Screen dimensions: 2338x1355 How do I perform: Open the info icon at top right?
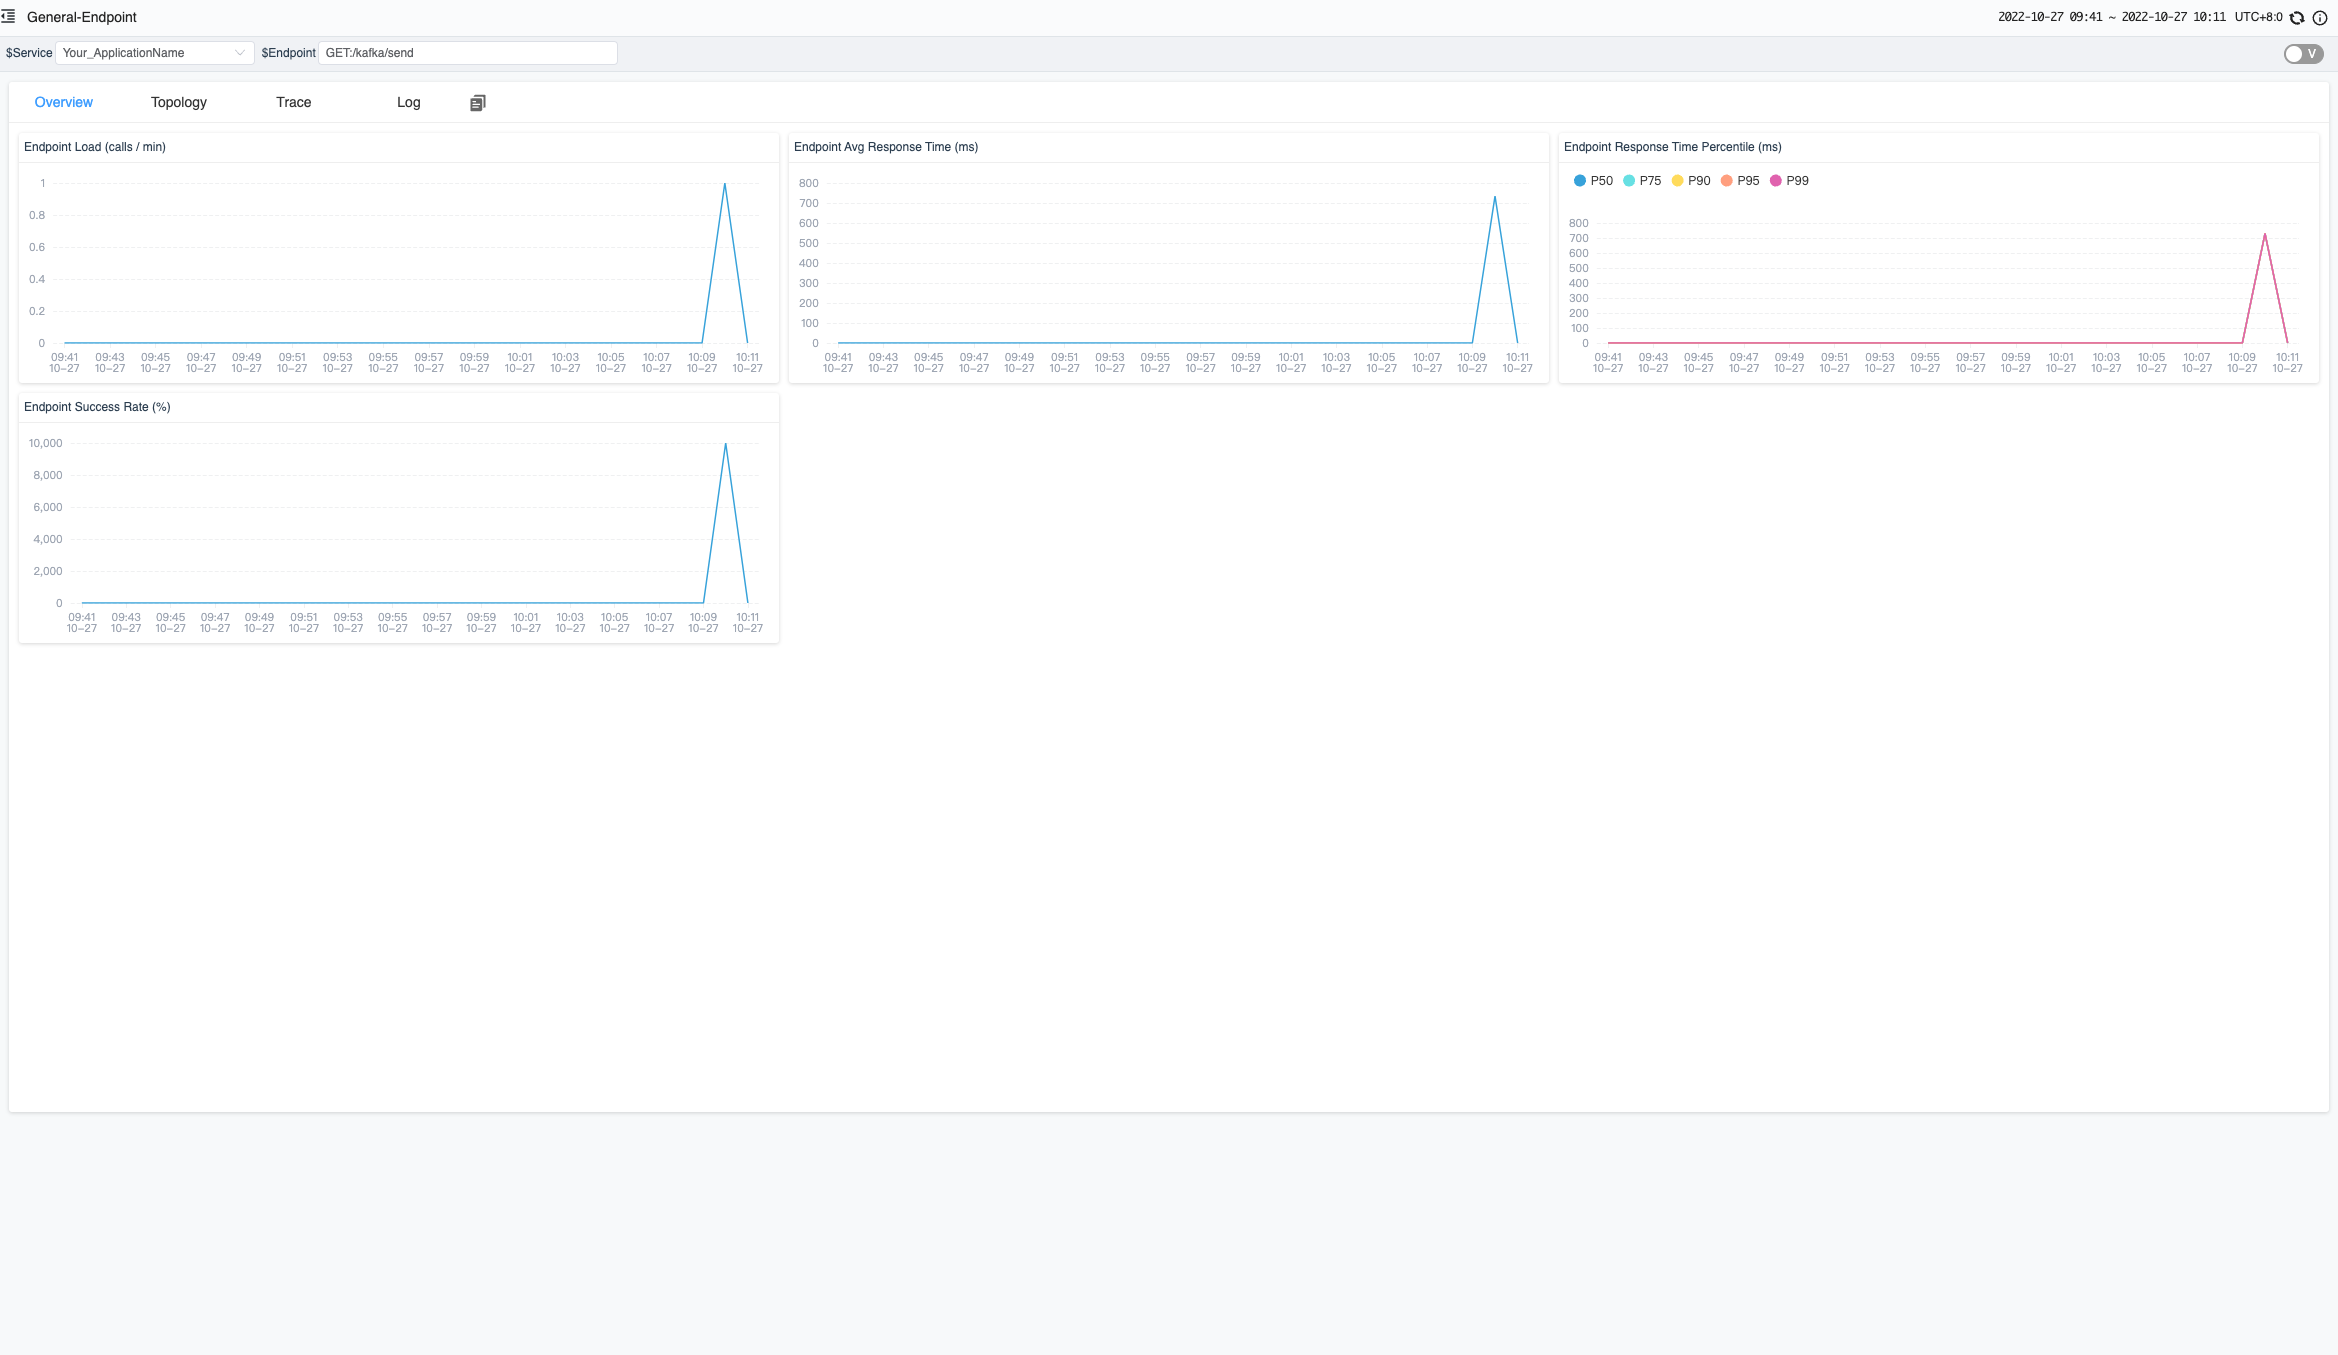2320,18
